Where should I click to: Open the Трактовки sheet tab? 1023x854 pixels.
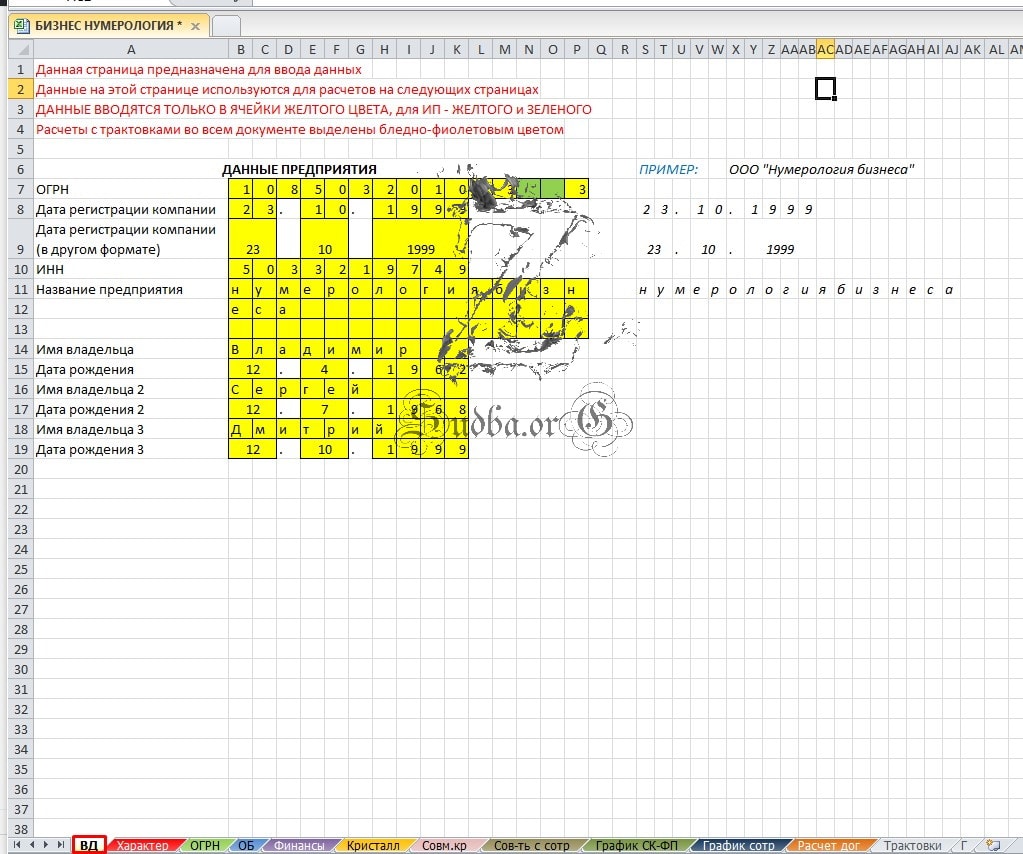click(x=912, y=846)
